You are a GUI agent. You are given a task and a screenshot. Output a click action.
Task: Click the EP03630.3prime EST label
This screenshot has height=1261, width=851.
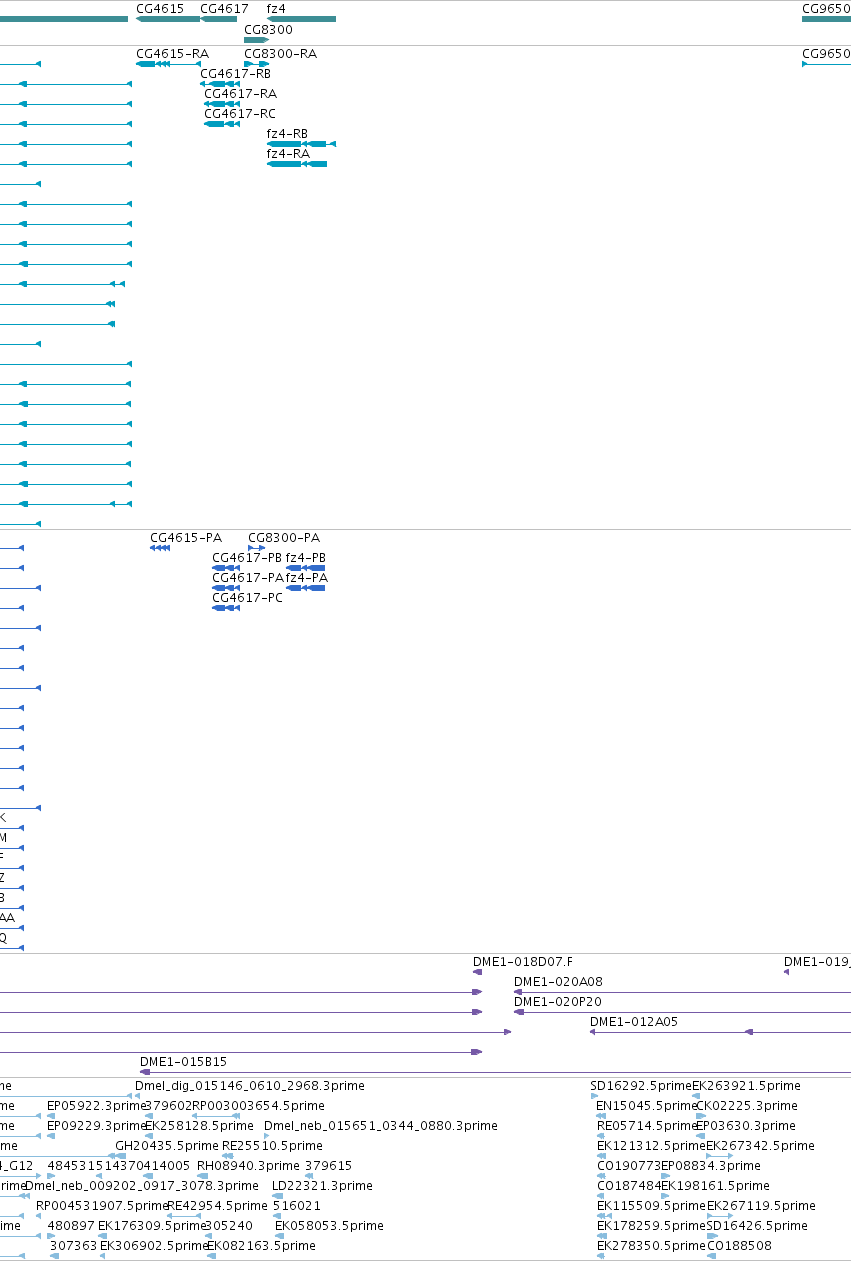pyautogui.click(x=746, y=1126)
